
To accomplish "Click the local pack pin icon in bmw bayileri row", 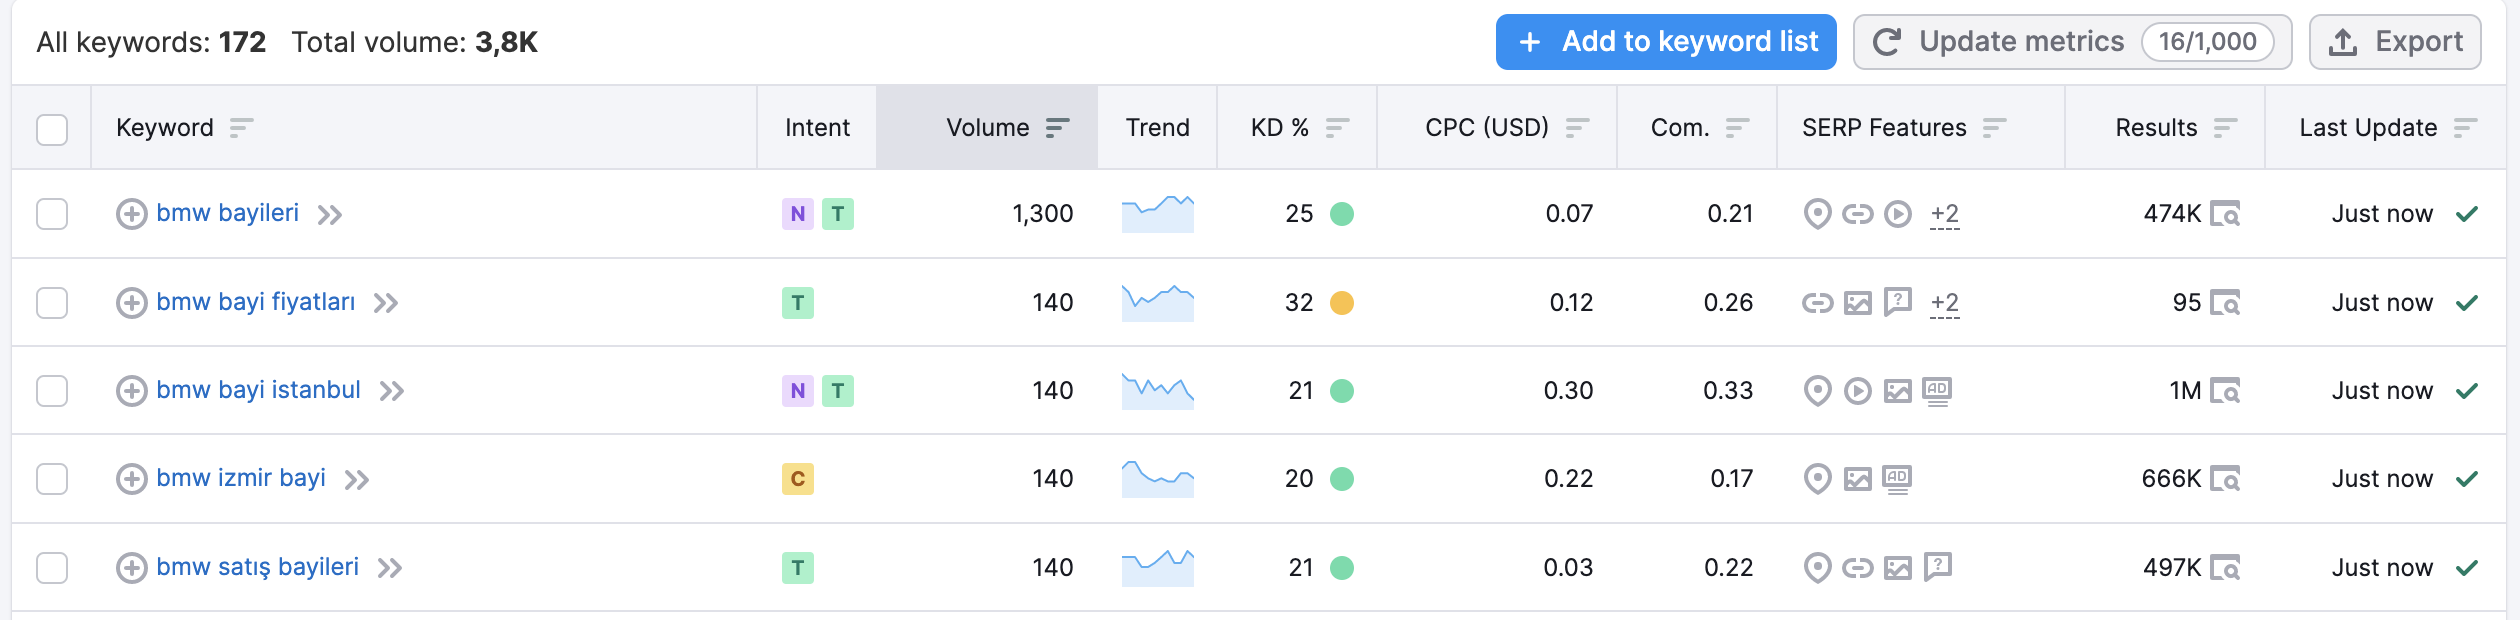I will point(1817,214).
